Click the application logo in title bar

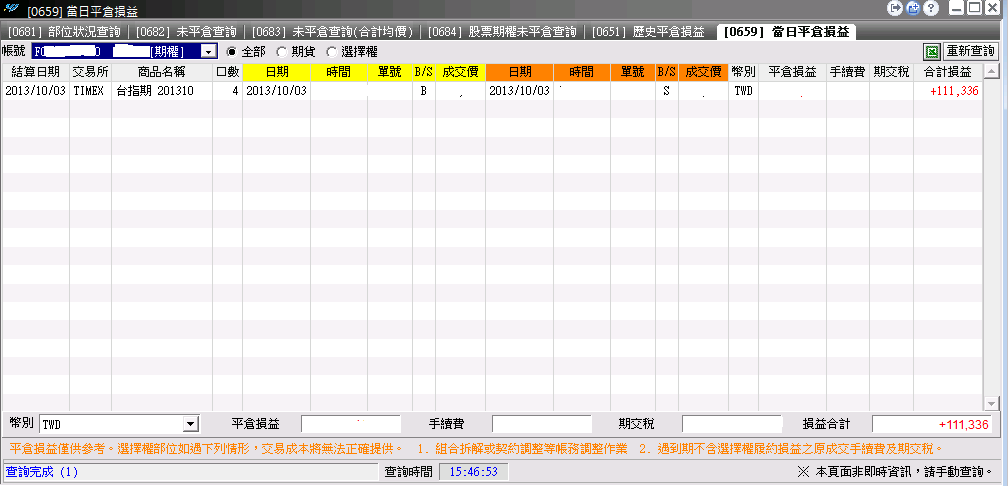click(x=11, y=10)
